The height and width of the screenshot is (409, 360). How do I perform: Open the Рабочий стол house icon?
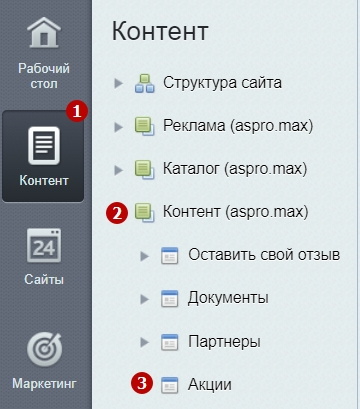[x=44, y=33]
